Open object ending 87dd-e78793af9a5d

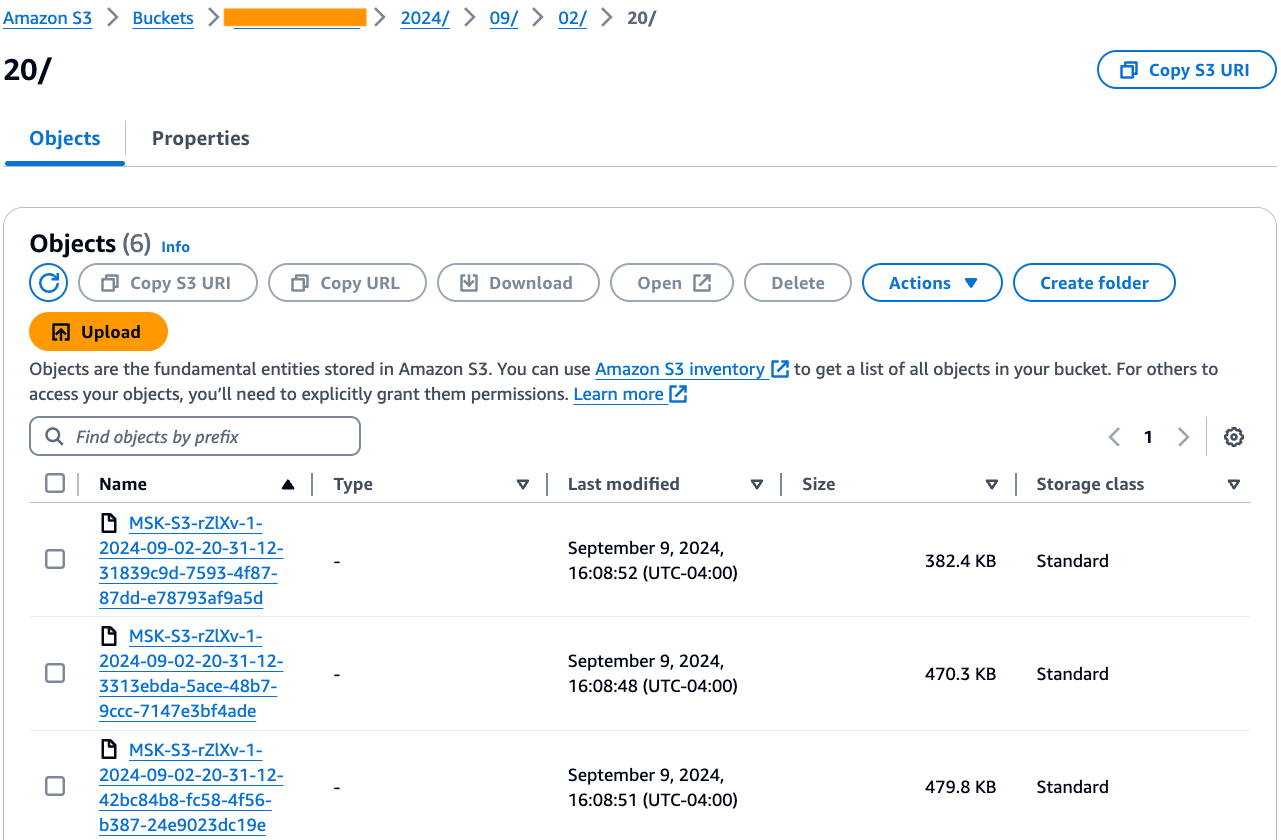point(191,561)
